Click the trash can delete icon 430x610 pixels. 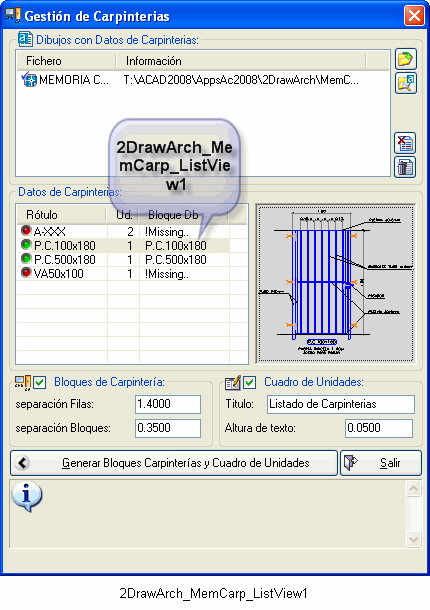[x=405, y=167]
